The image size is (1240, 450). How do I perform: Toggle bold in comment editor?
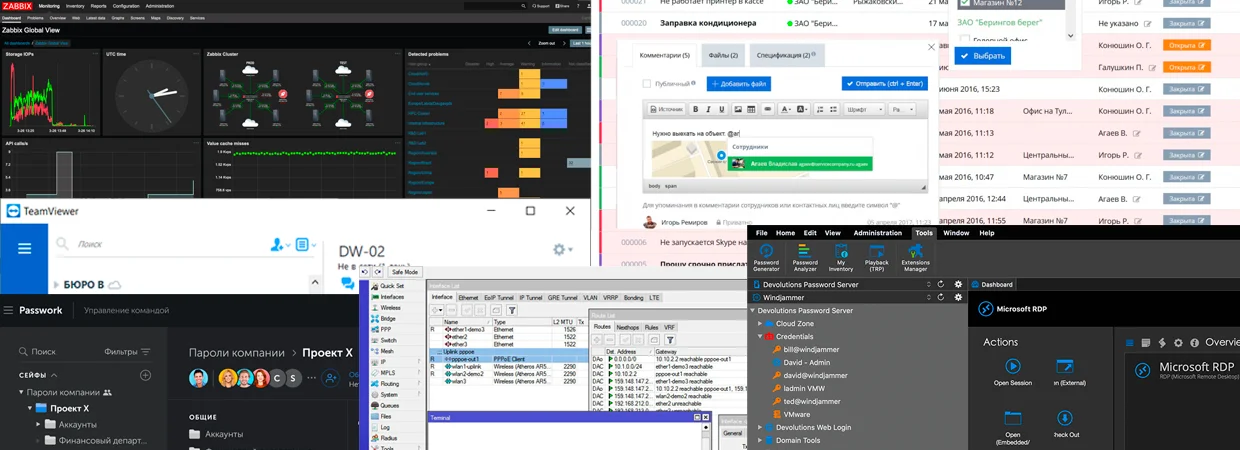point(694,109)
